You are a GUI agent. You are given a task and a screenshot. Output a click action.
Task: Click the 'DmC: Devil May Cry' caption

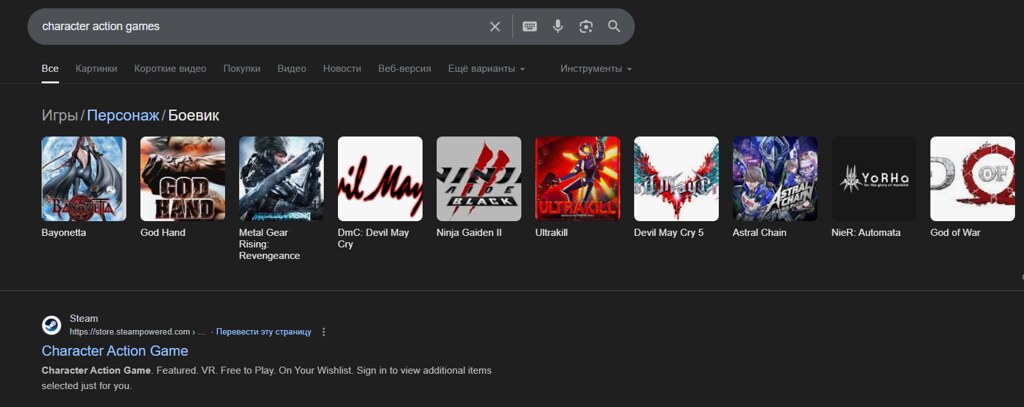click(373, 238)
